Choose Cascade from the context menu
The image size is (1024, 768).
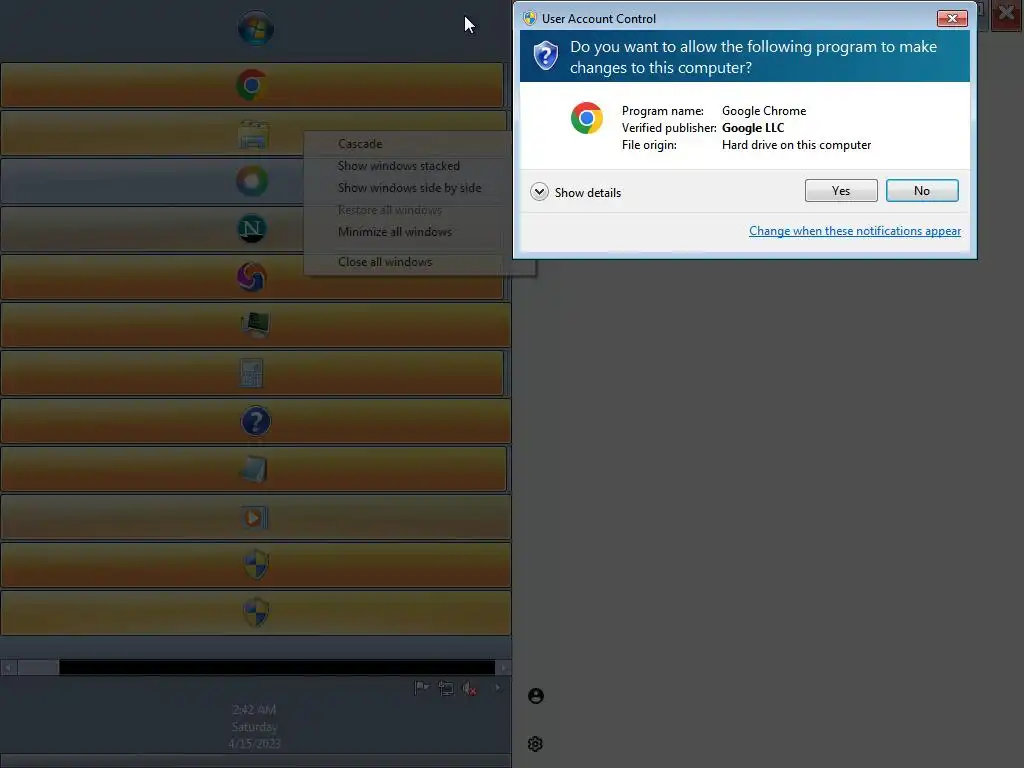click(x=360, y=144)
